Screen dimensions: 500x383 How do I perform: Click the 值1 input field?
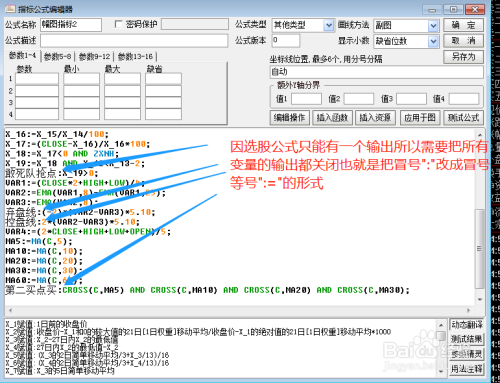[x=306, y=99]
